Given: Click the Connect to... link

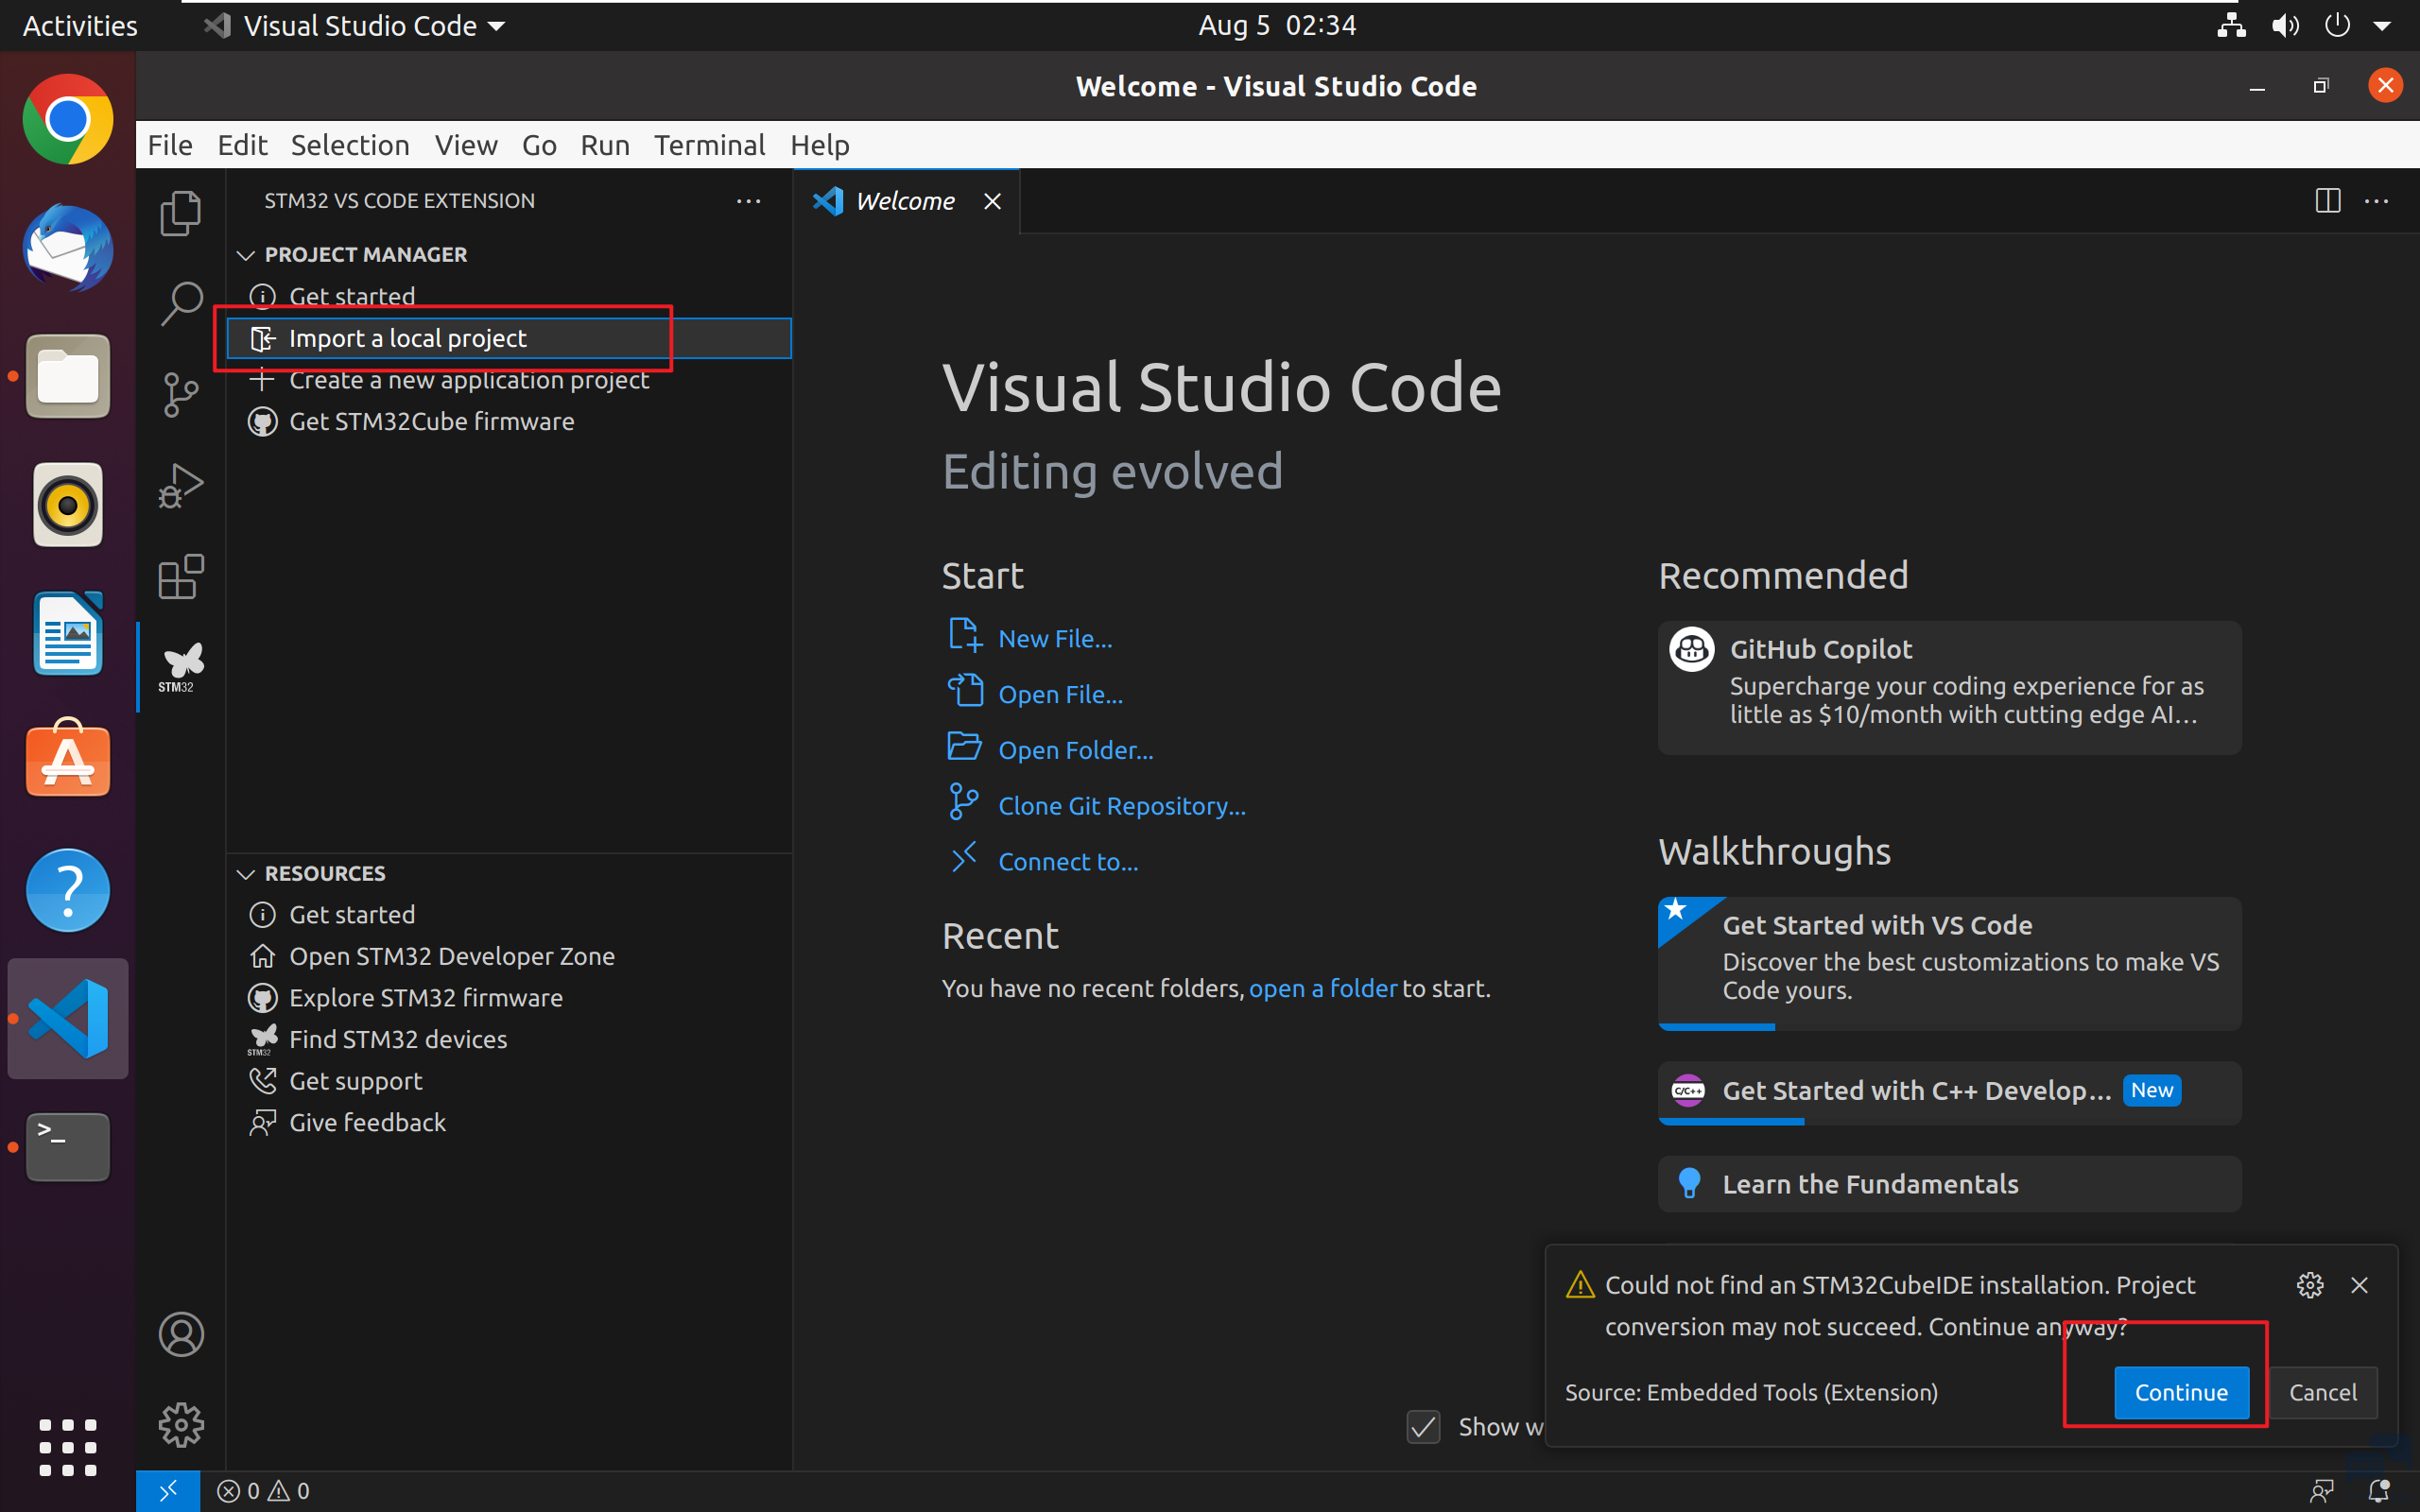Looking at the screenshot, I should coord(1068,862).
